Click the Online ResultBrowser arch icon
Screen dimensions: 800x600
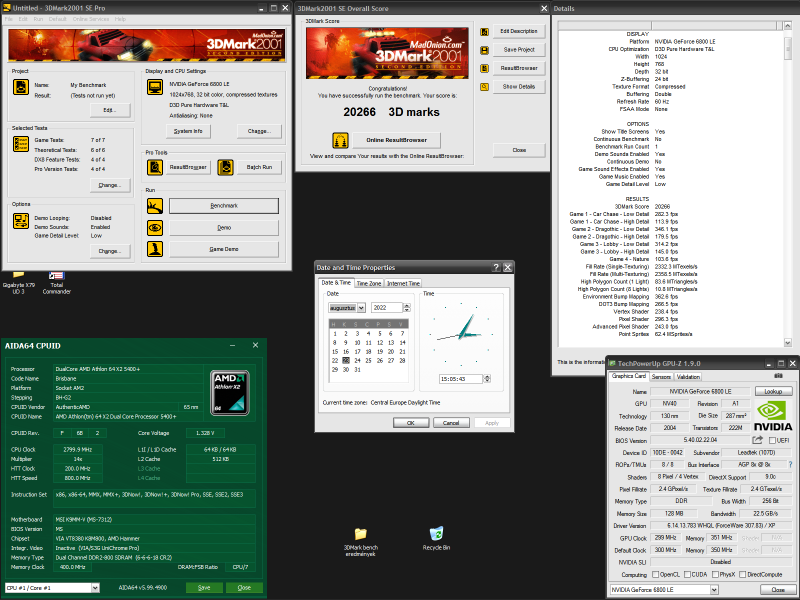[340, 140]
